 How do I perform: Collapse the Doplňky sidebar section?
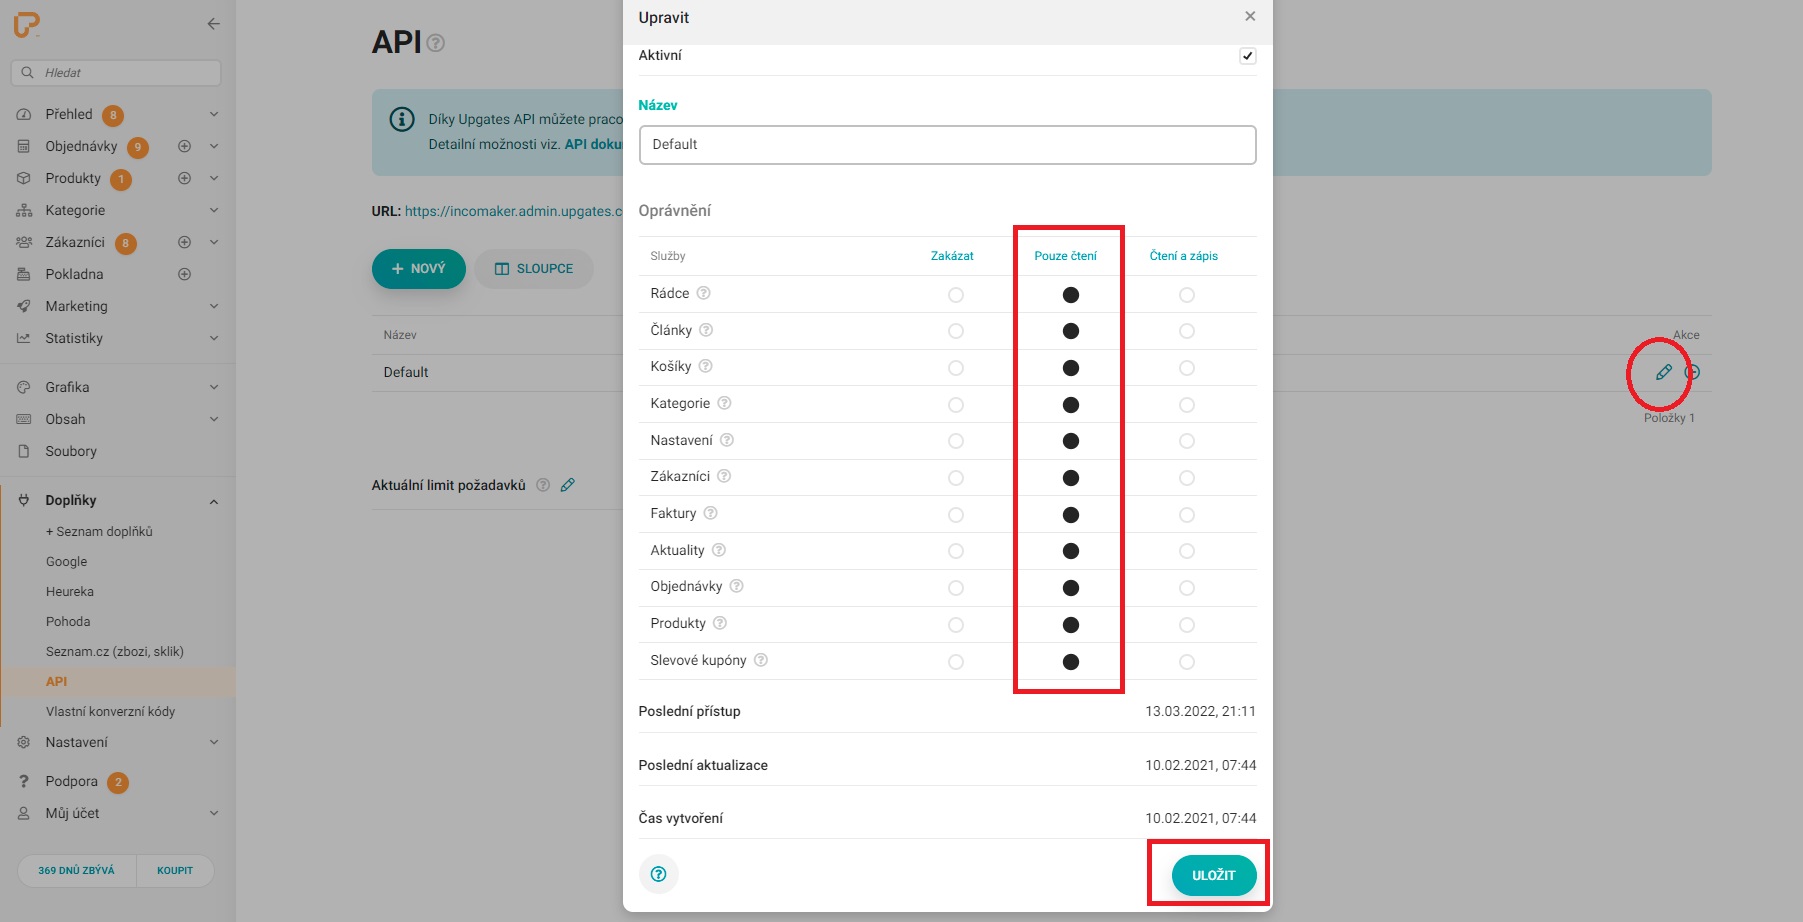(213, 501)
